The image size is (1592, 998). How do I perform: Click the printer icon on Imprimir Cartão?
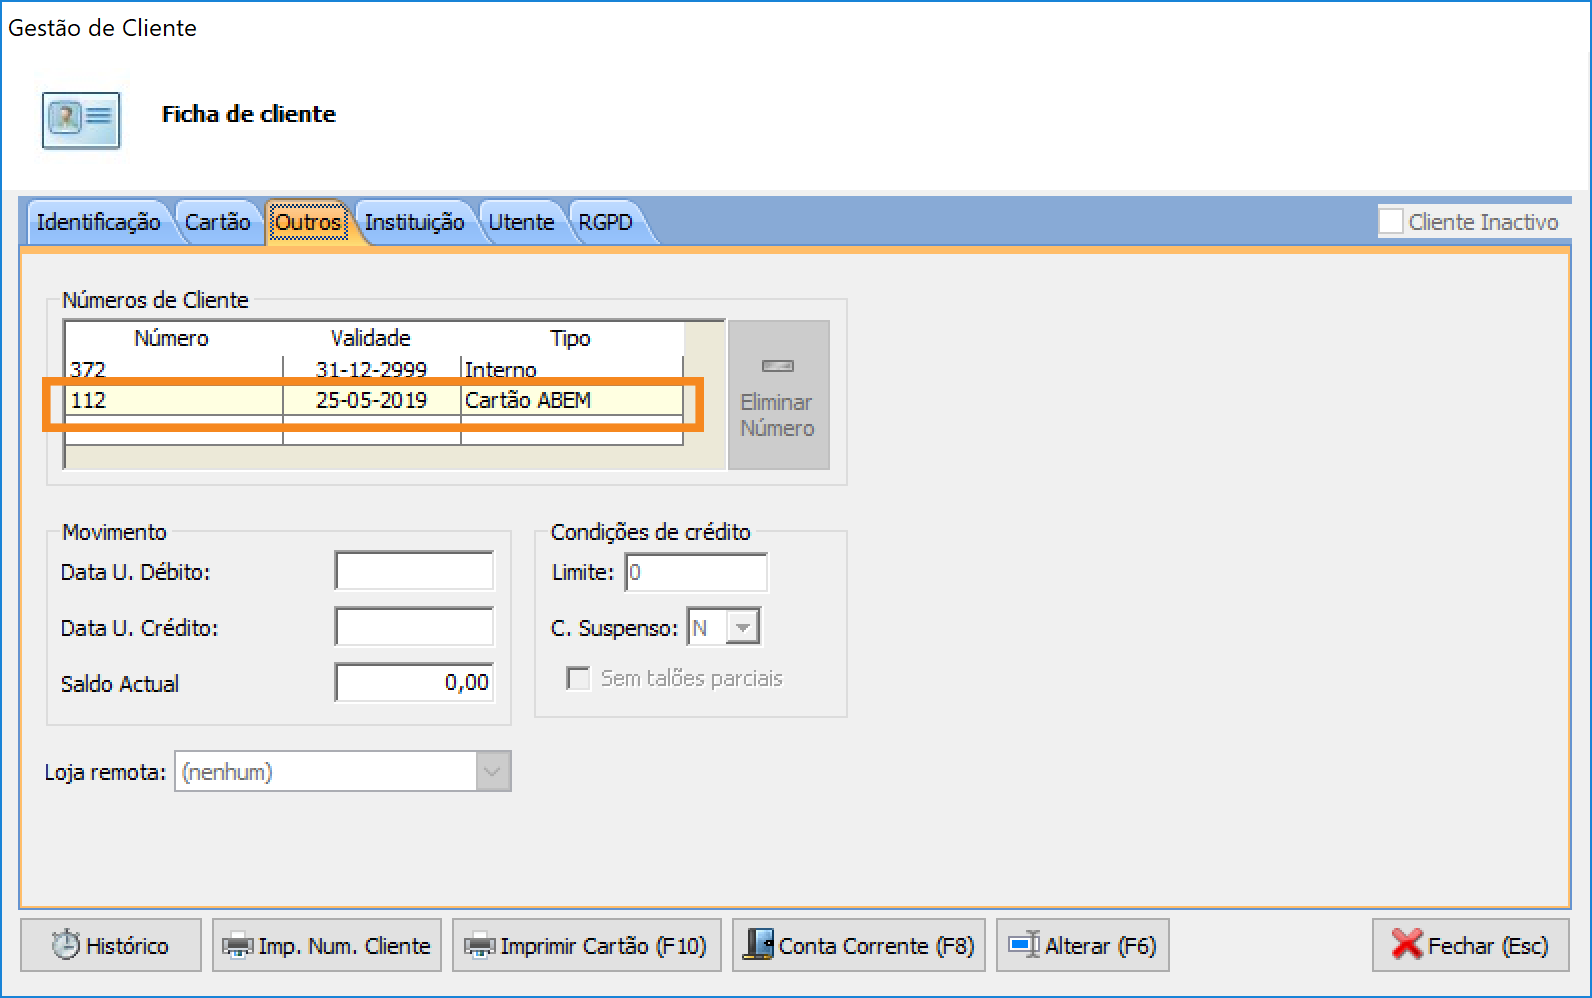(x=479, y=945)
